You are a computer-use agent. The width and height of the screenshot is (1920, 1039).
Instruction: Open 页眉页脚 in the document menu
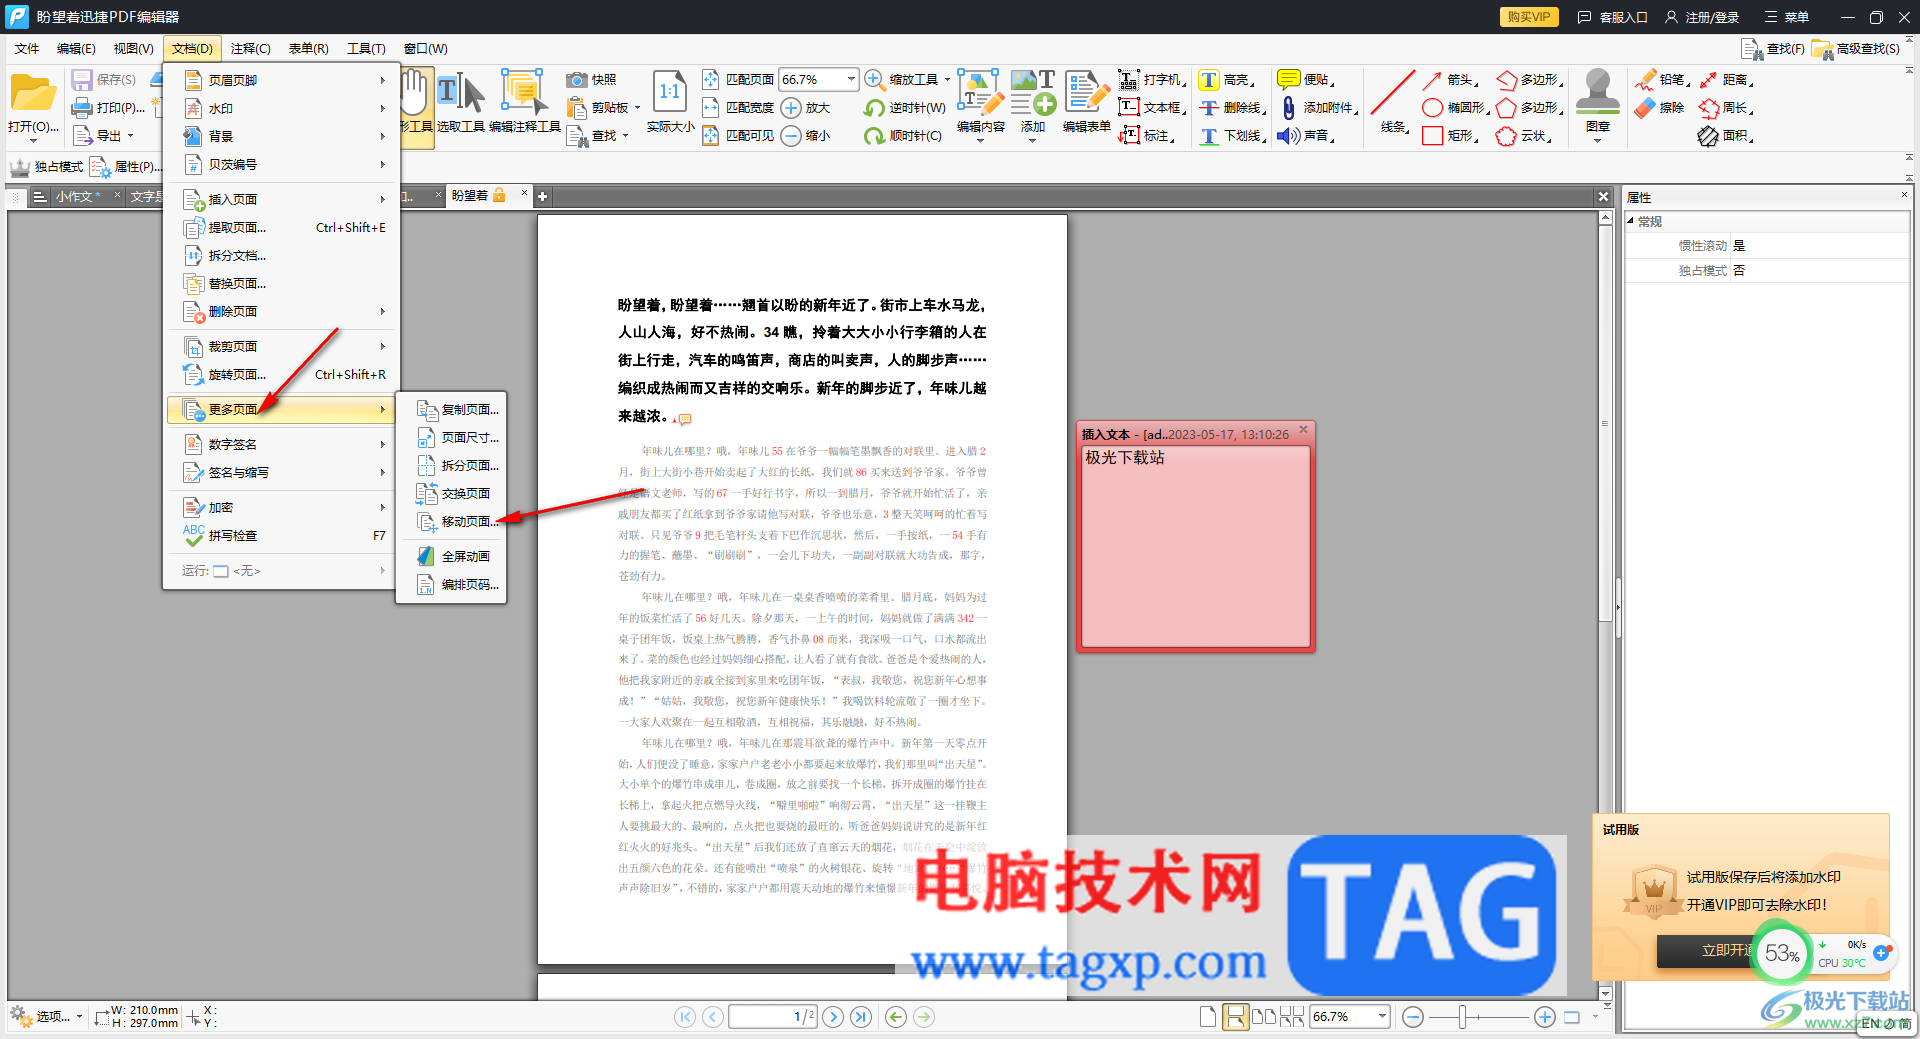tap(283, 80)
